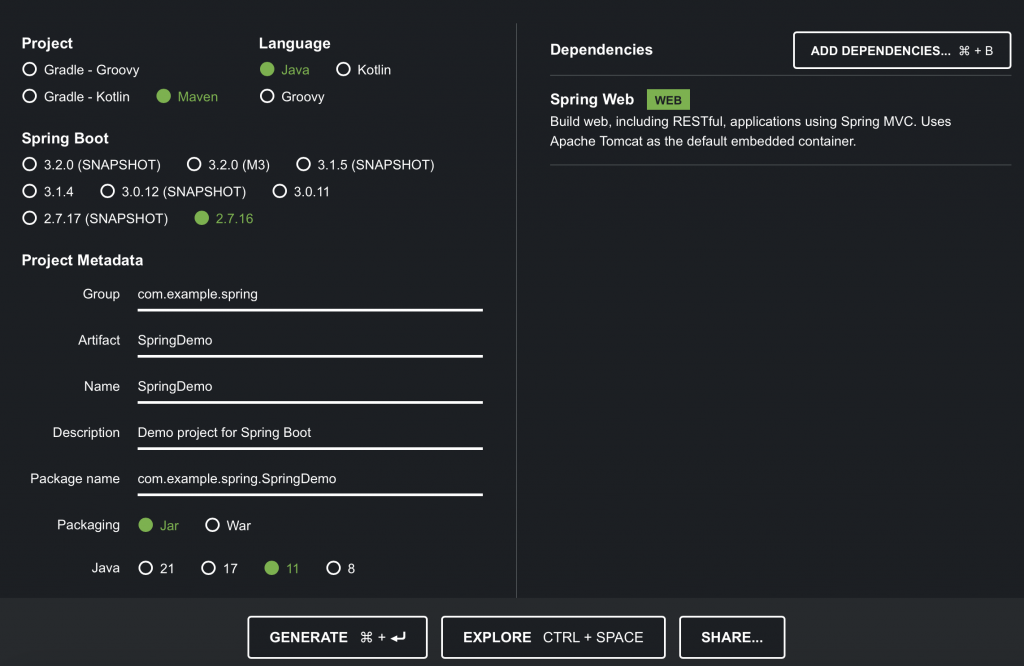
Task: Choose Groovy as the language
Action: pos(291,97)
